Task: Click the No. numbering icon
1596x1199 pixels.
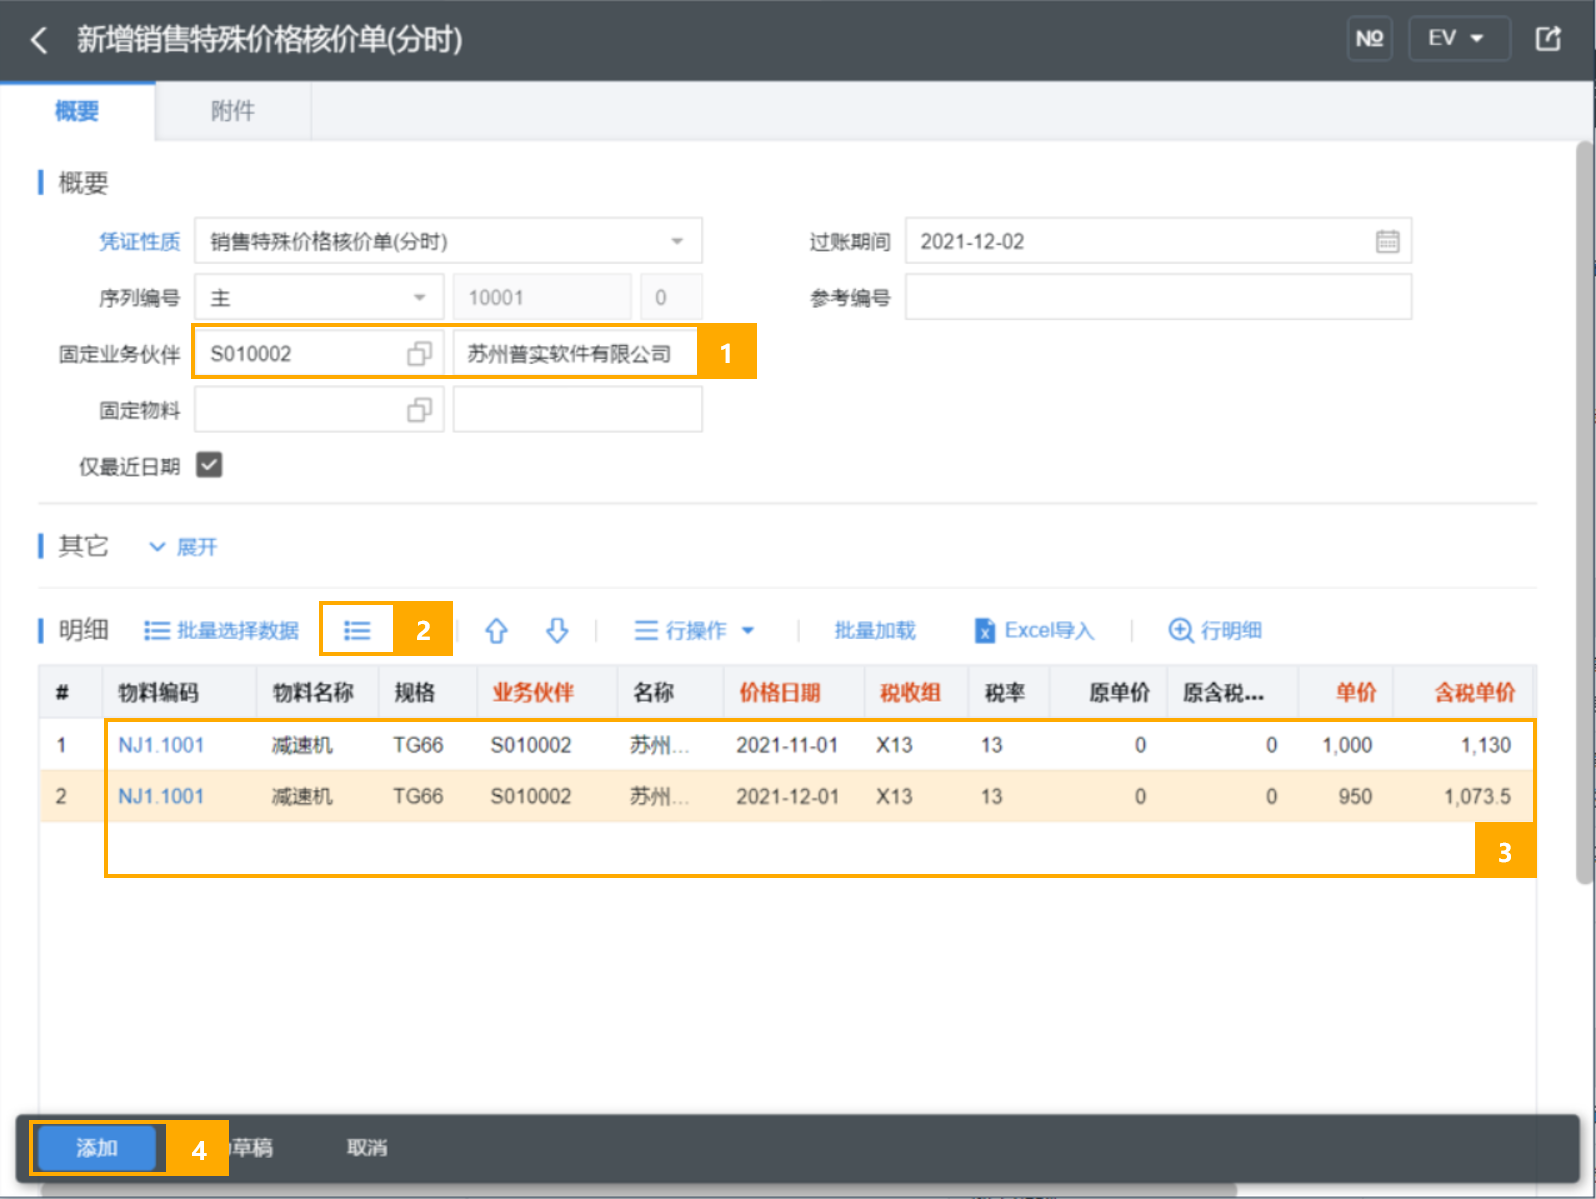Action: [x=1369, y=39]
